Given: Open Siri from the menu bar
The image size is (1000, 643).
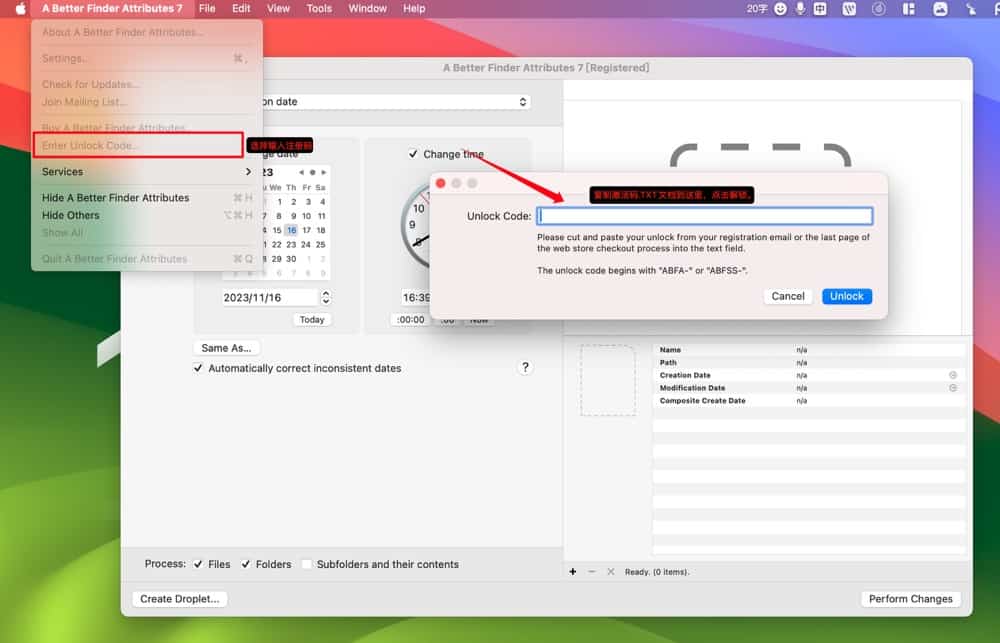Looking at the screenshot, I should (x=879, y=8).
